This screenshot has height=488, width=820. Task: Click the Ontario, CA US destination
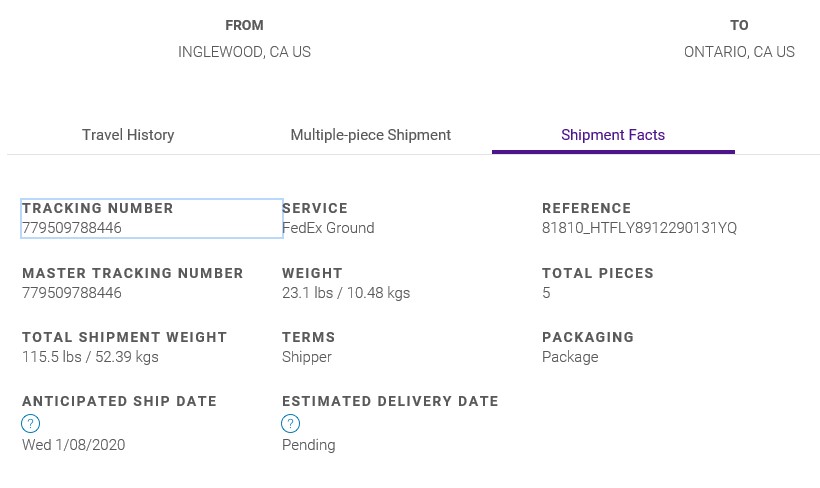739,52
